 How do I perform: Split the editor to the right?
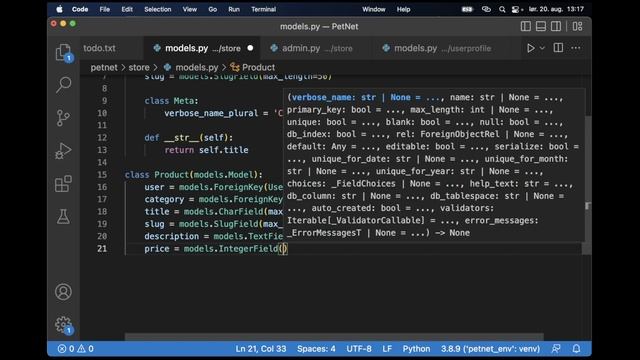pyautogui.click(x=558, y=48)
